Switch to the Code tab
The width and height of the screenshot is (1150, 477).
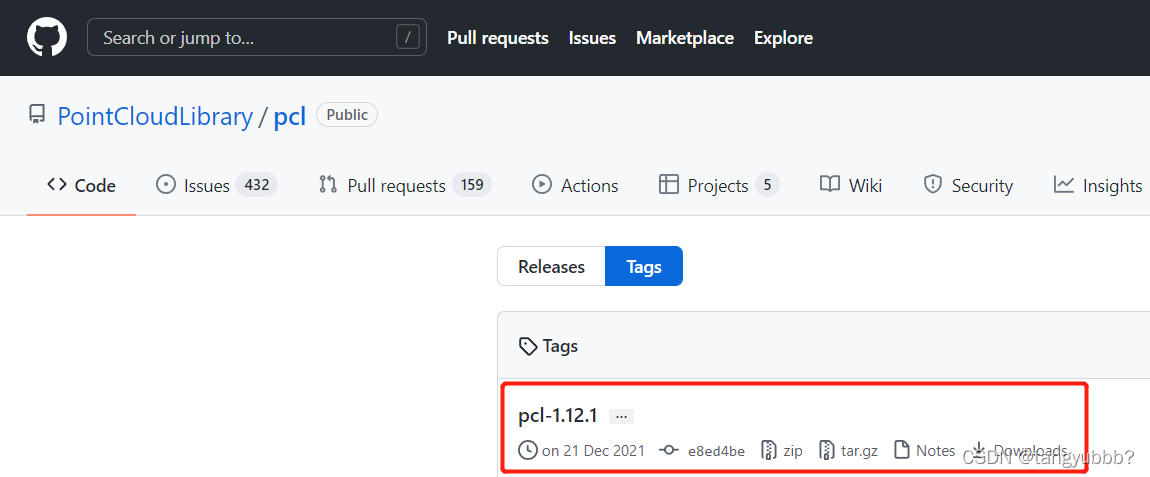[81, 186]
